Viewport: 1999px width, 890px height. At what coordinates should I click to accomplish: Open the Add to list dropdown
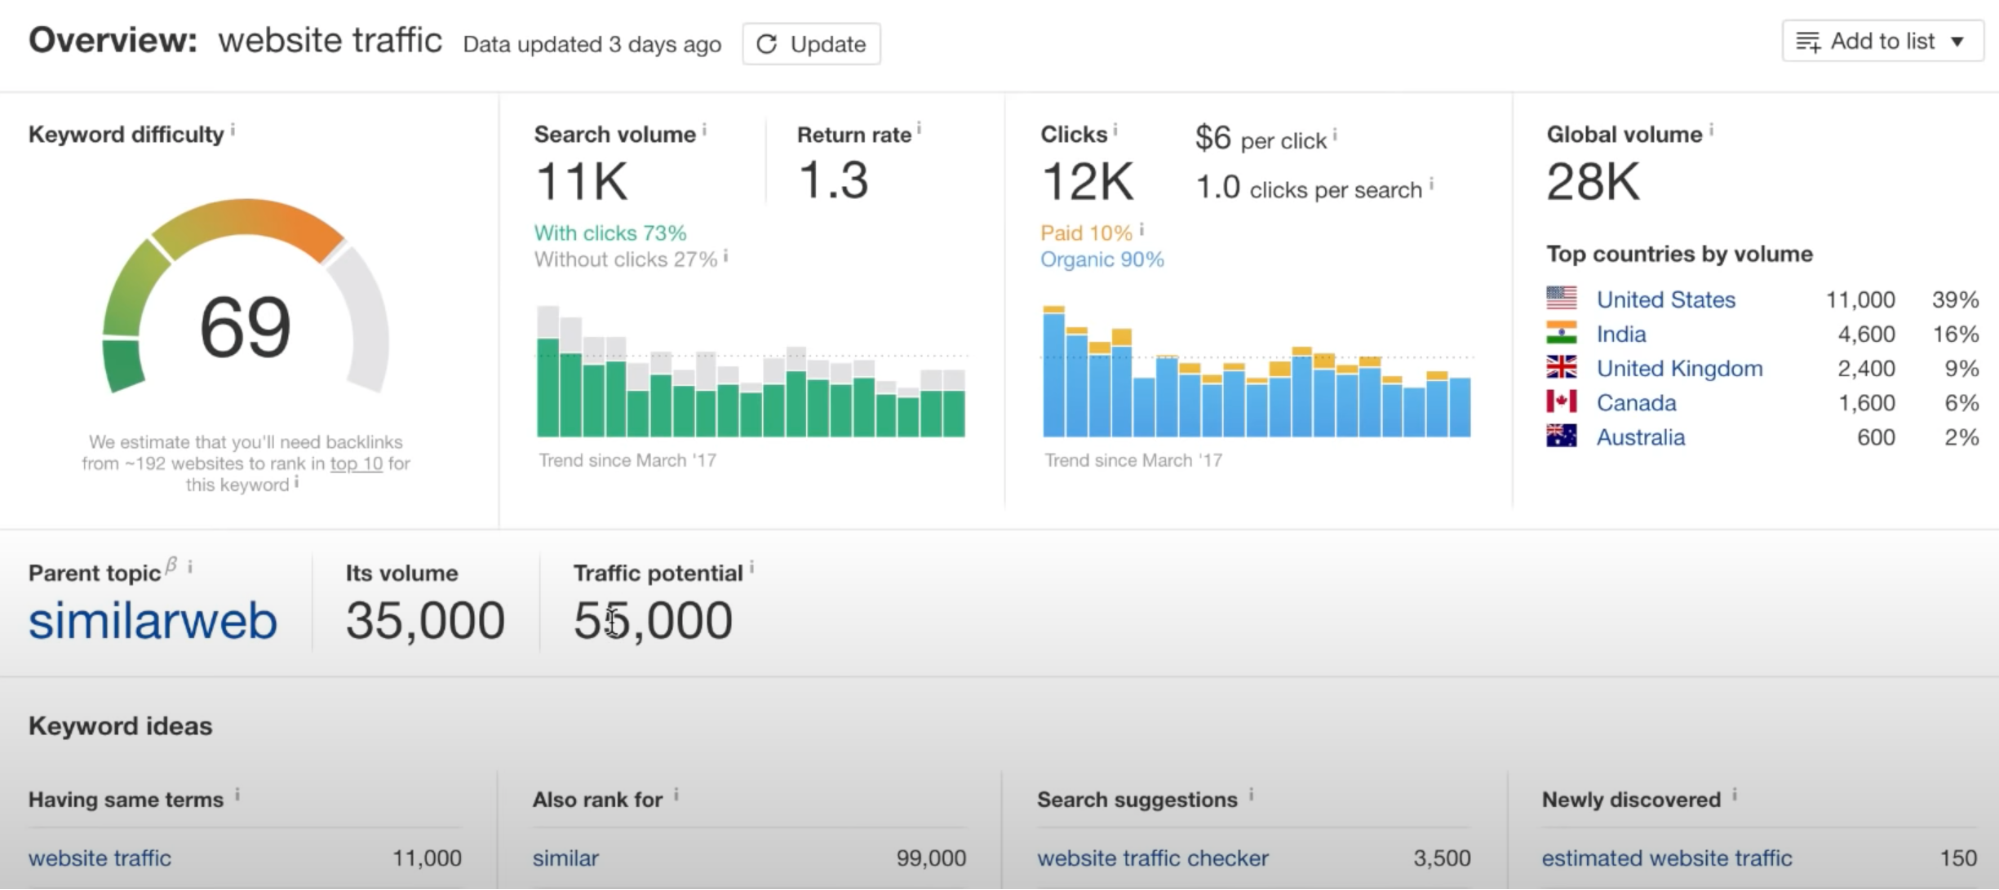(x=1882, y=42)
